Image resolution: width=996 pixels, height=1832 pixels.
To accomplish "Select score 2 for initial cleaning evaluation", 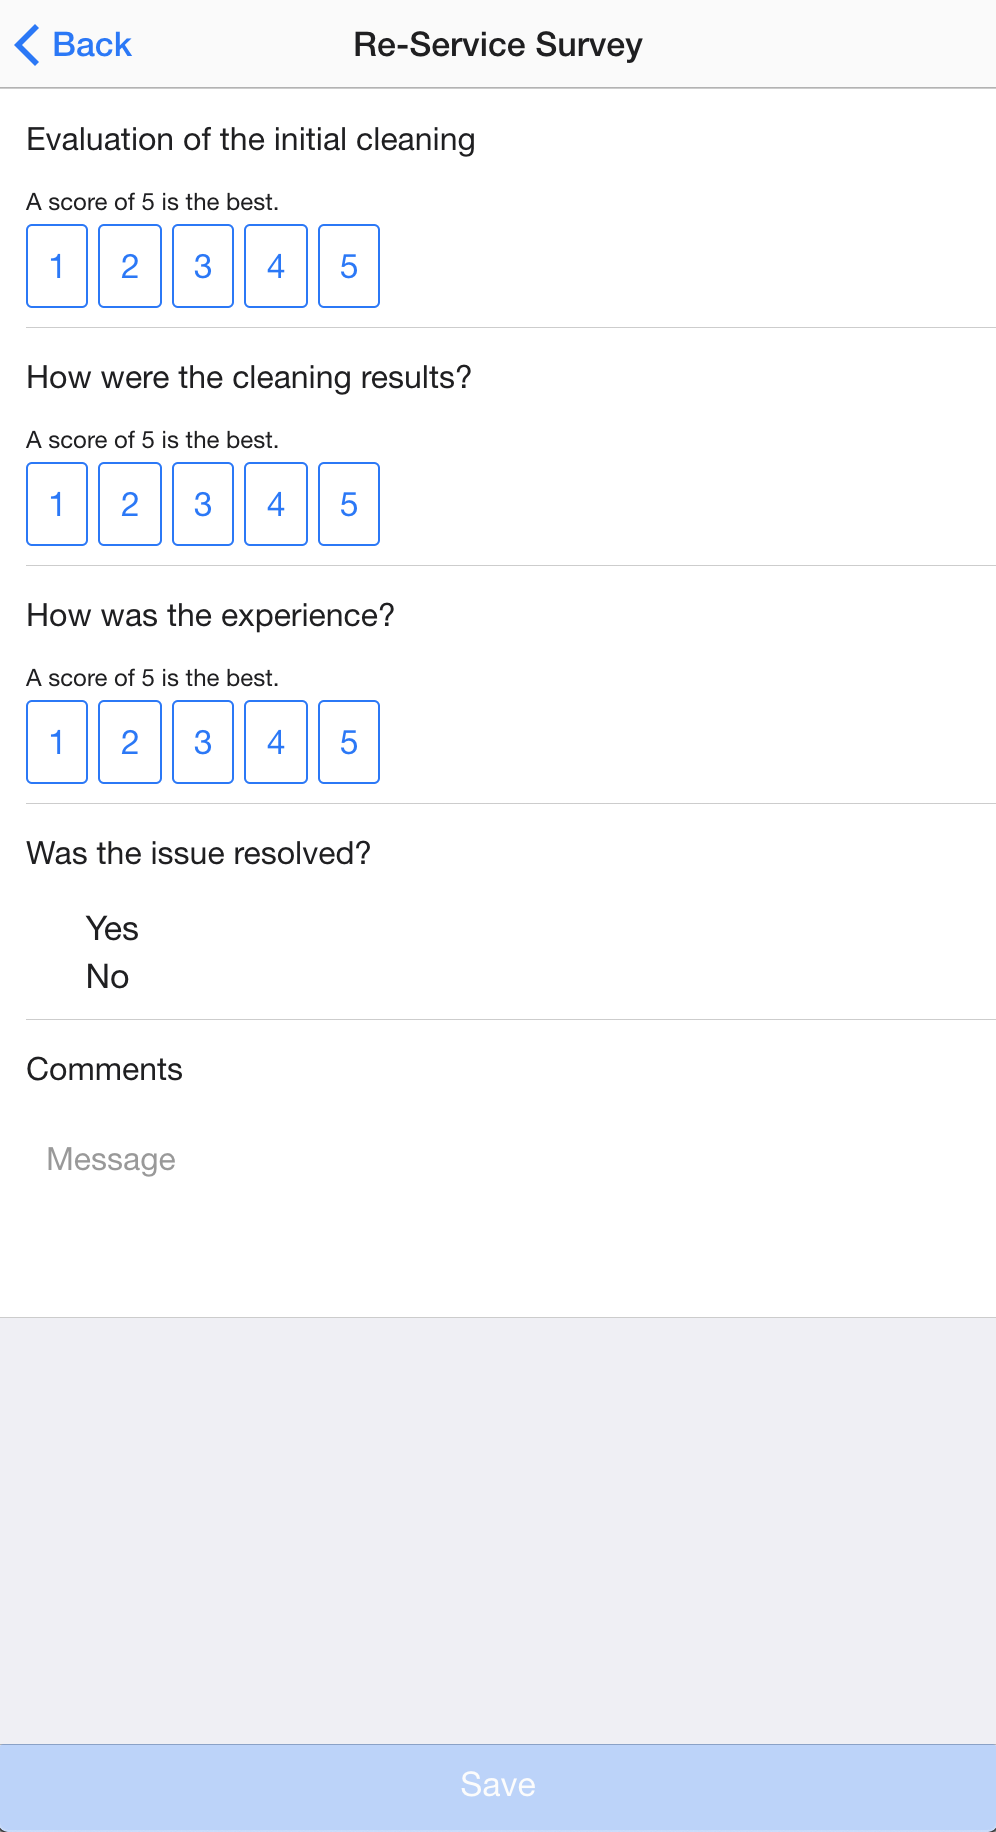I will coord(130,266).
